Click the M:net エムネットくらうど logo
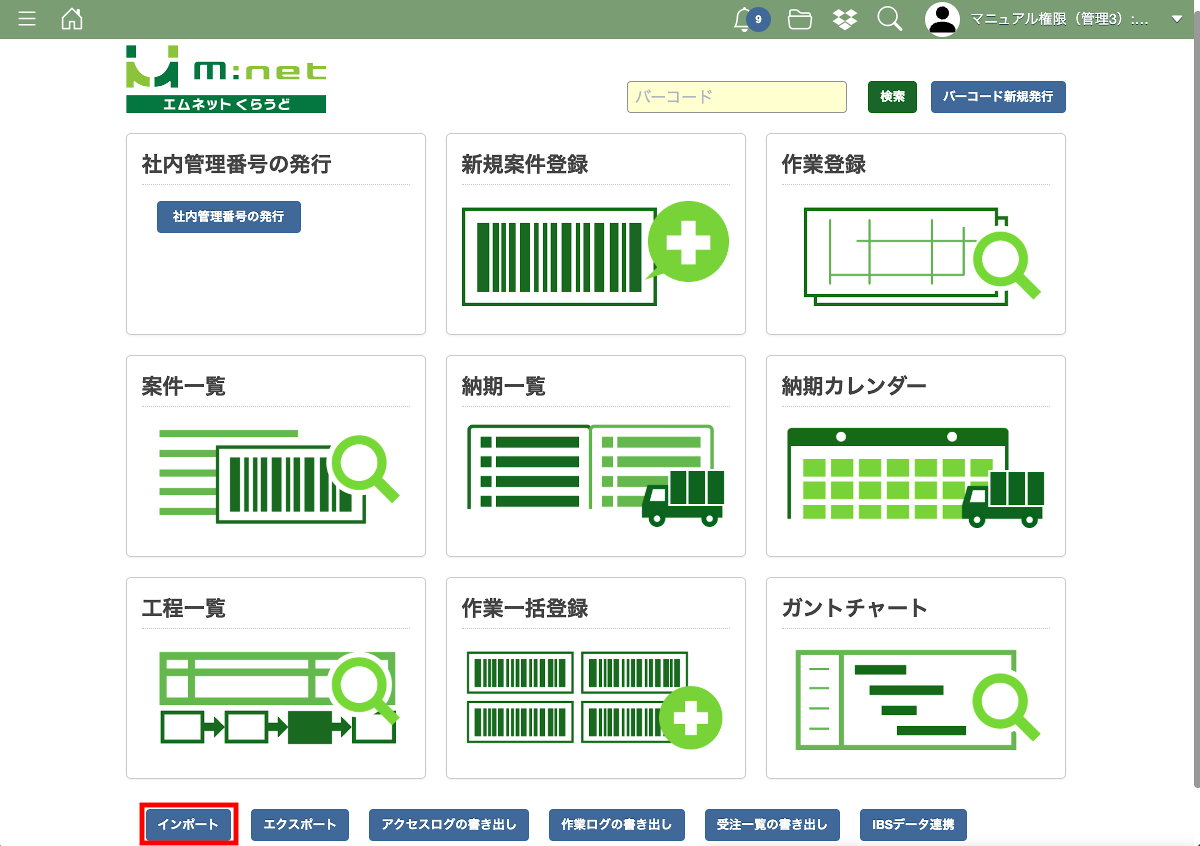Image resolution: width=1200 pixels, height=846 pixels. point(226,79)
